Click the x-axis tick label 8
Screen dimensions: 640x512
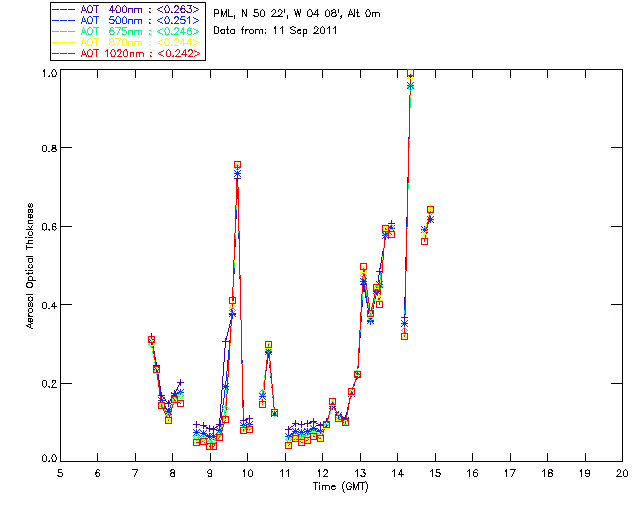pyautogui.click(x=172, y=473)
